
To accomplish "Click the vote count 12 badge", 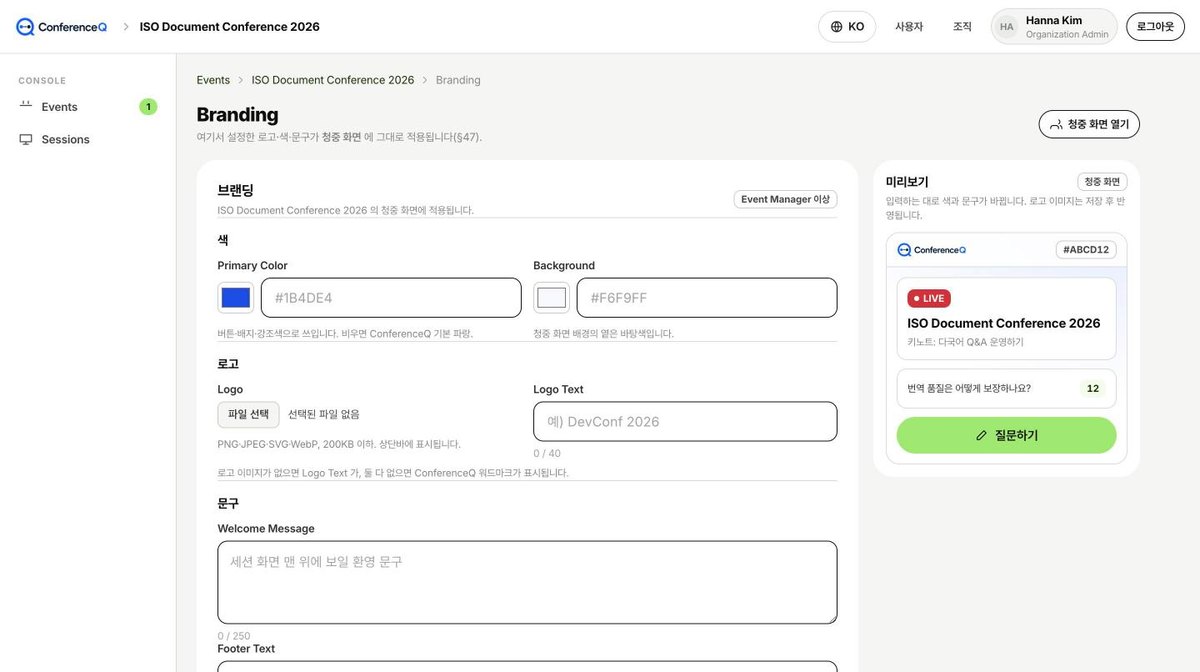I will click(1093, 389).
